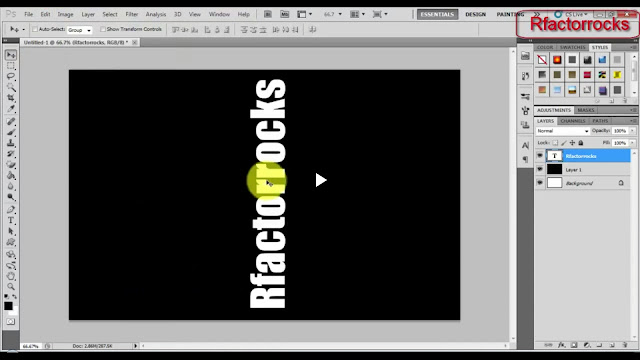The width and height of the screenshot is (640, 360).
Task: Open the File menu
Action: [29, 14]
